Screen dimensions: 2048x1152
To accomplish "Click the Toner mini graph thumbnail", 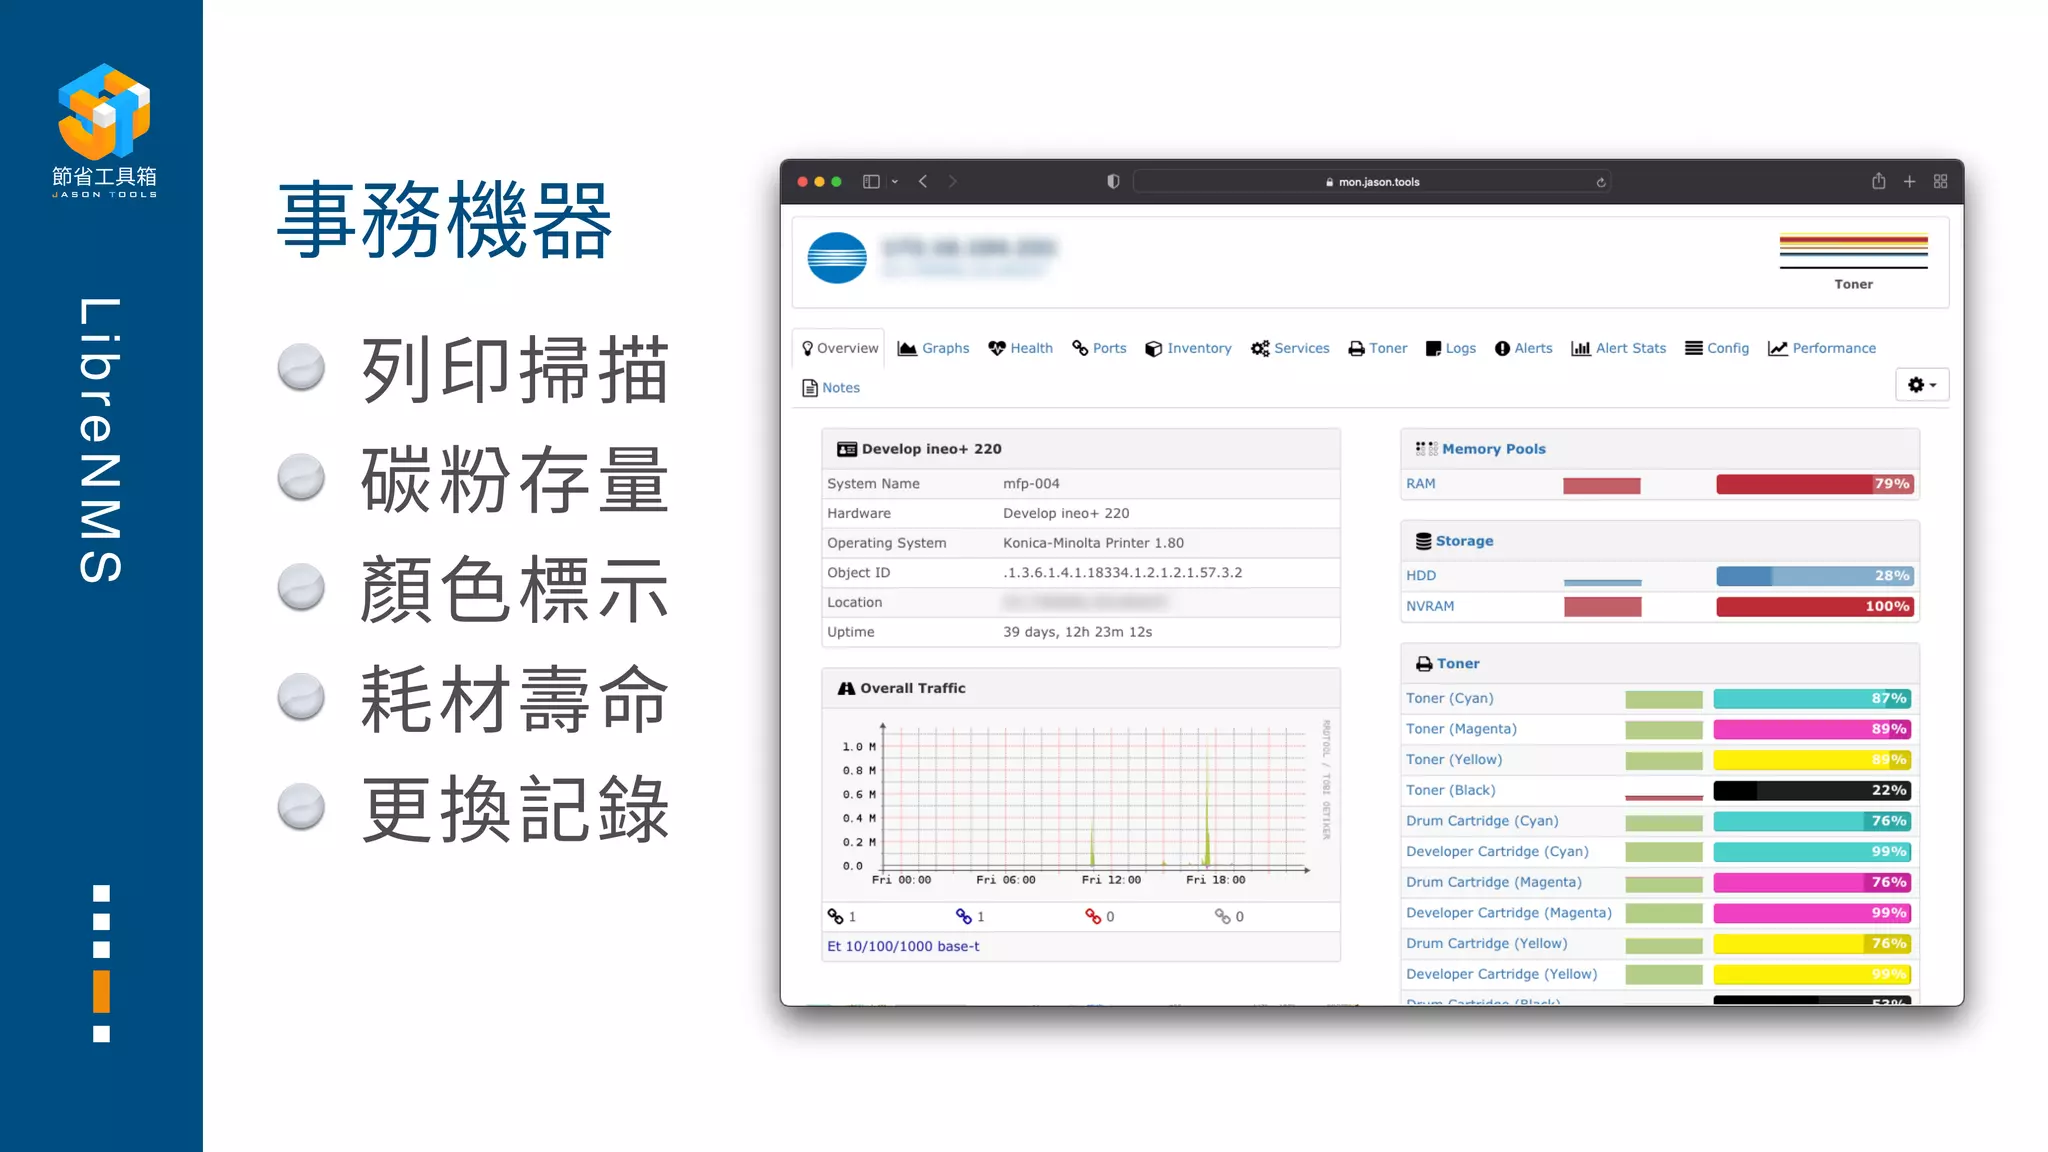I will coord(1853,252).
